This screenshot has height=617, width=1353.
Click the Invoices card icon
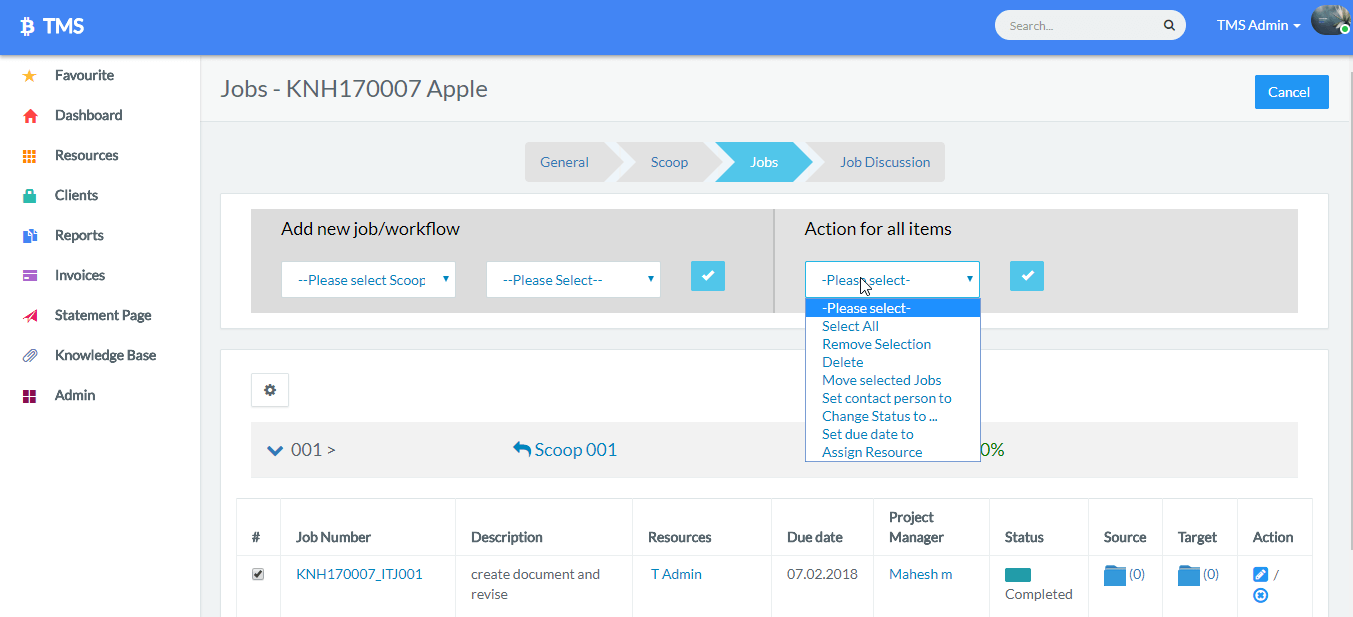pyautogui.click(x=30, y=276)
